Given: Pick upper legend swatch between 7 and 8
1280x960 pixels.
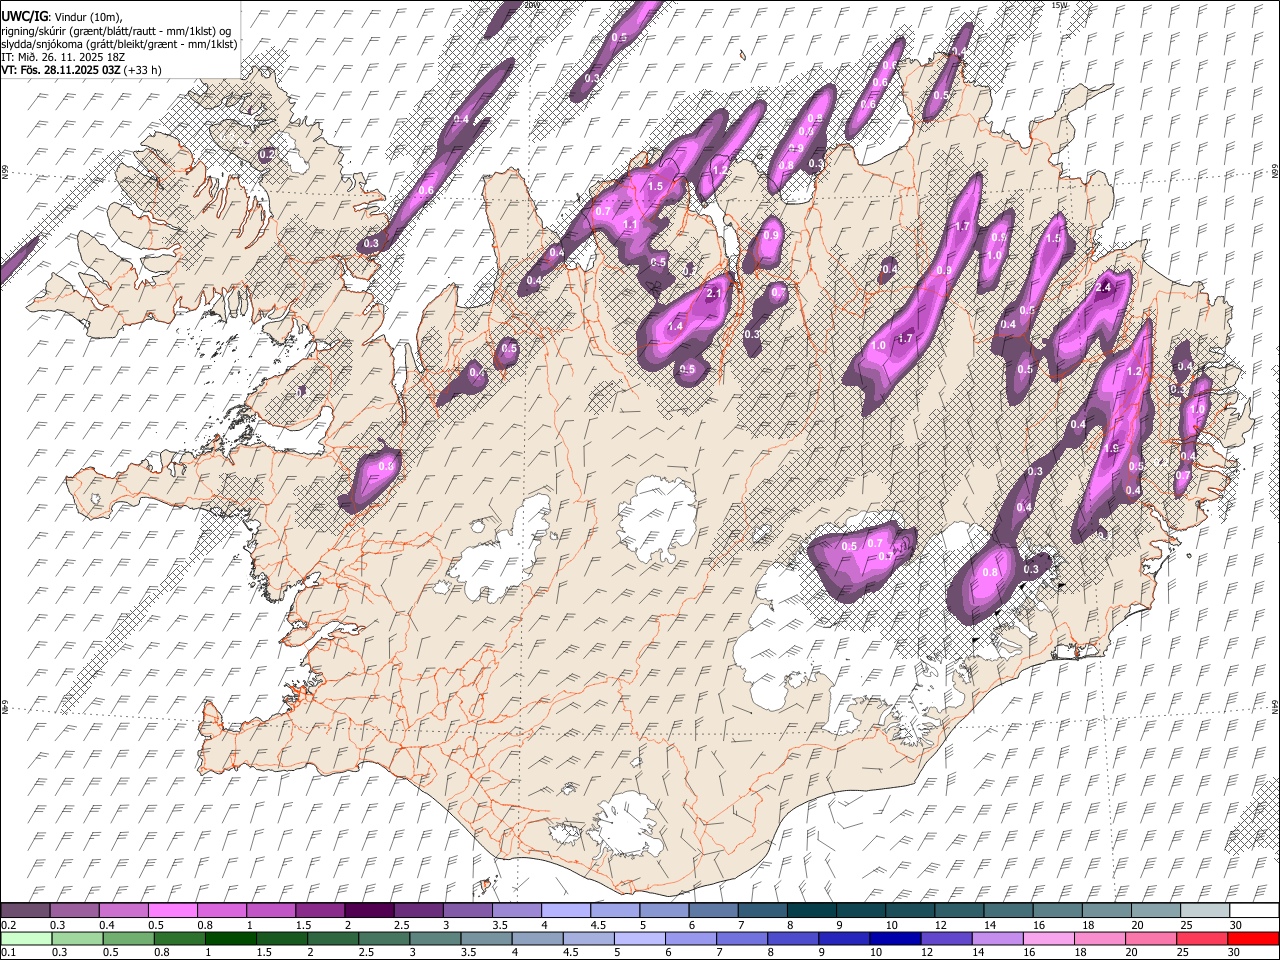Looking at the screenshot, I should pyautogui.click(x=762, y=910).
